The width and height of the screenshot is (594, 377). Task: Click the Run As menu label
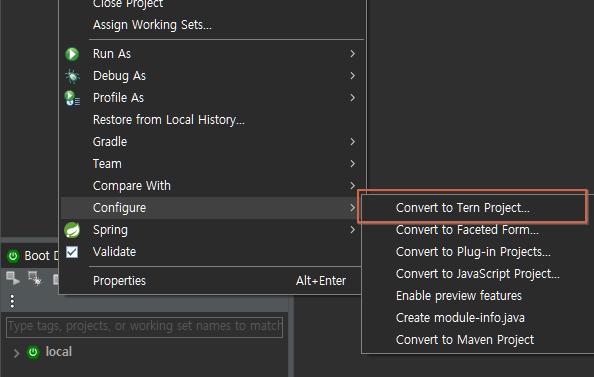[x=112, y=54]
